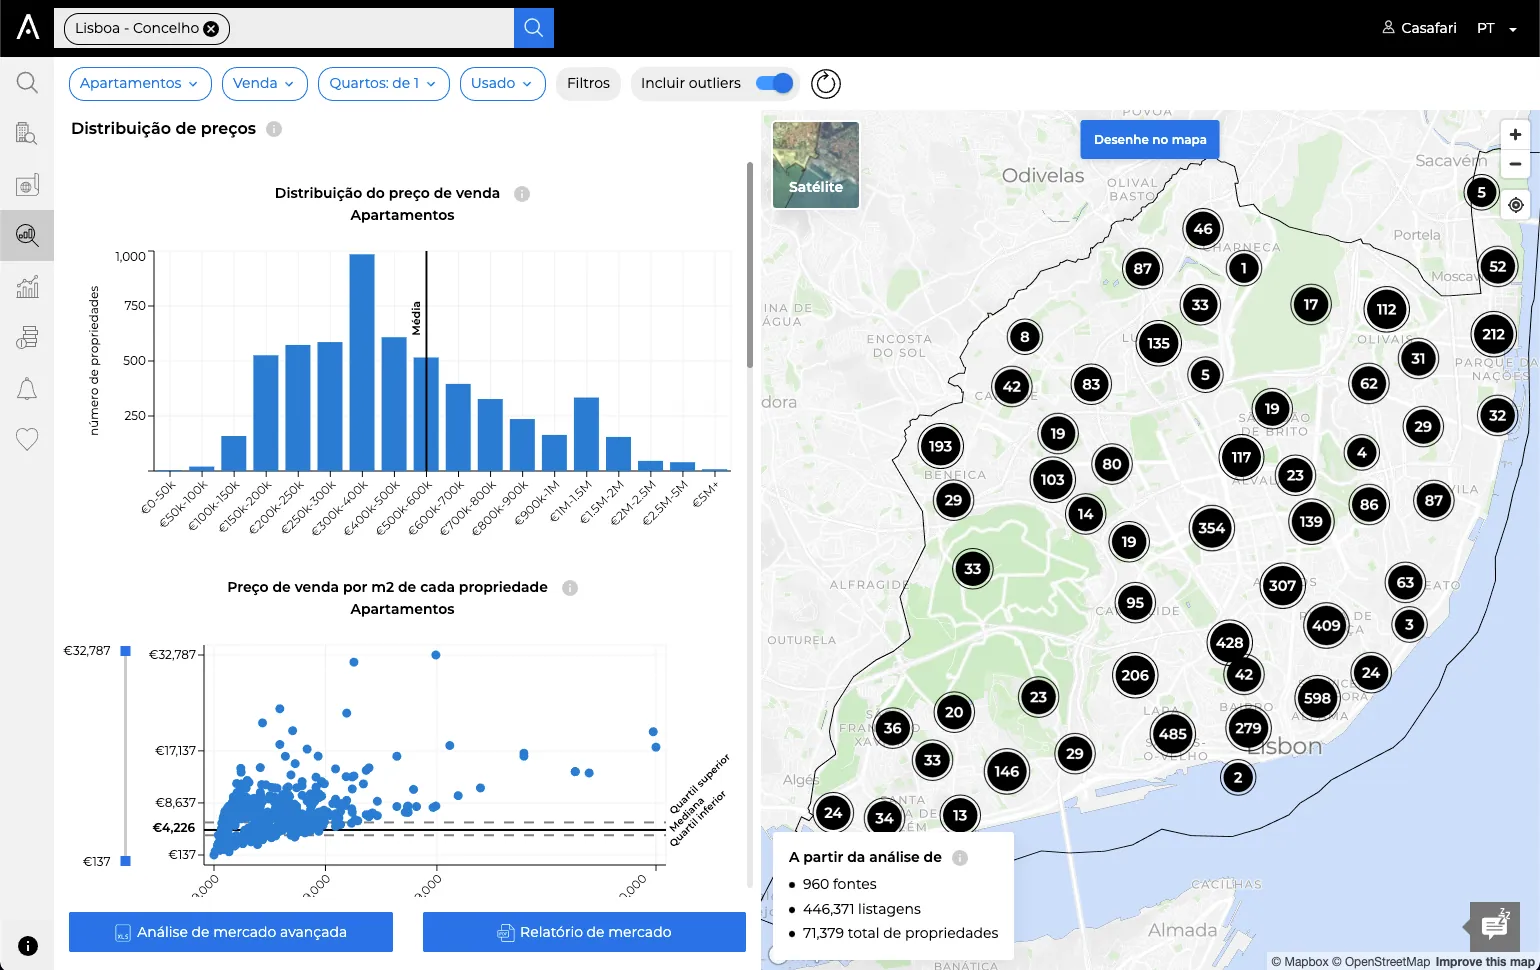This screenshot has height=970, width=1540.
Task: Expand the Quartos: de 1 dropdown
Action: tap(383, 84)
